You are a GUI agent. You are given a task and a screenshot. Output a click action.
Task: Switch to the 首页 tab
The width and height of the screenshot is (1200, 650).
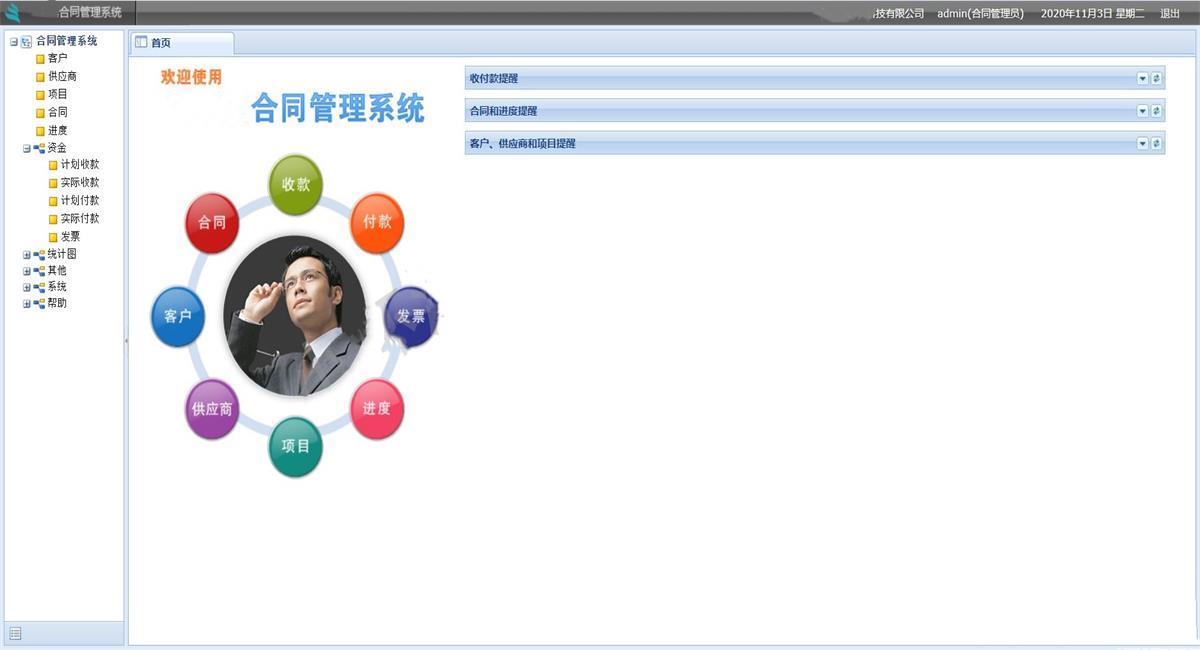coord(181,43)
